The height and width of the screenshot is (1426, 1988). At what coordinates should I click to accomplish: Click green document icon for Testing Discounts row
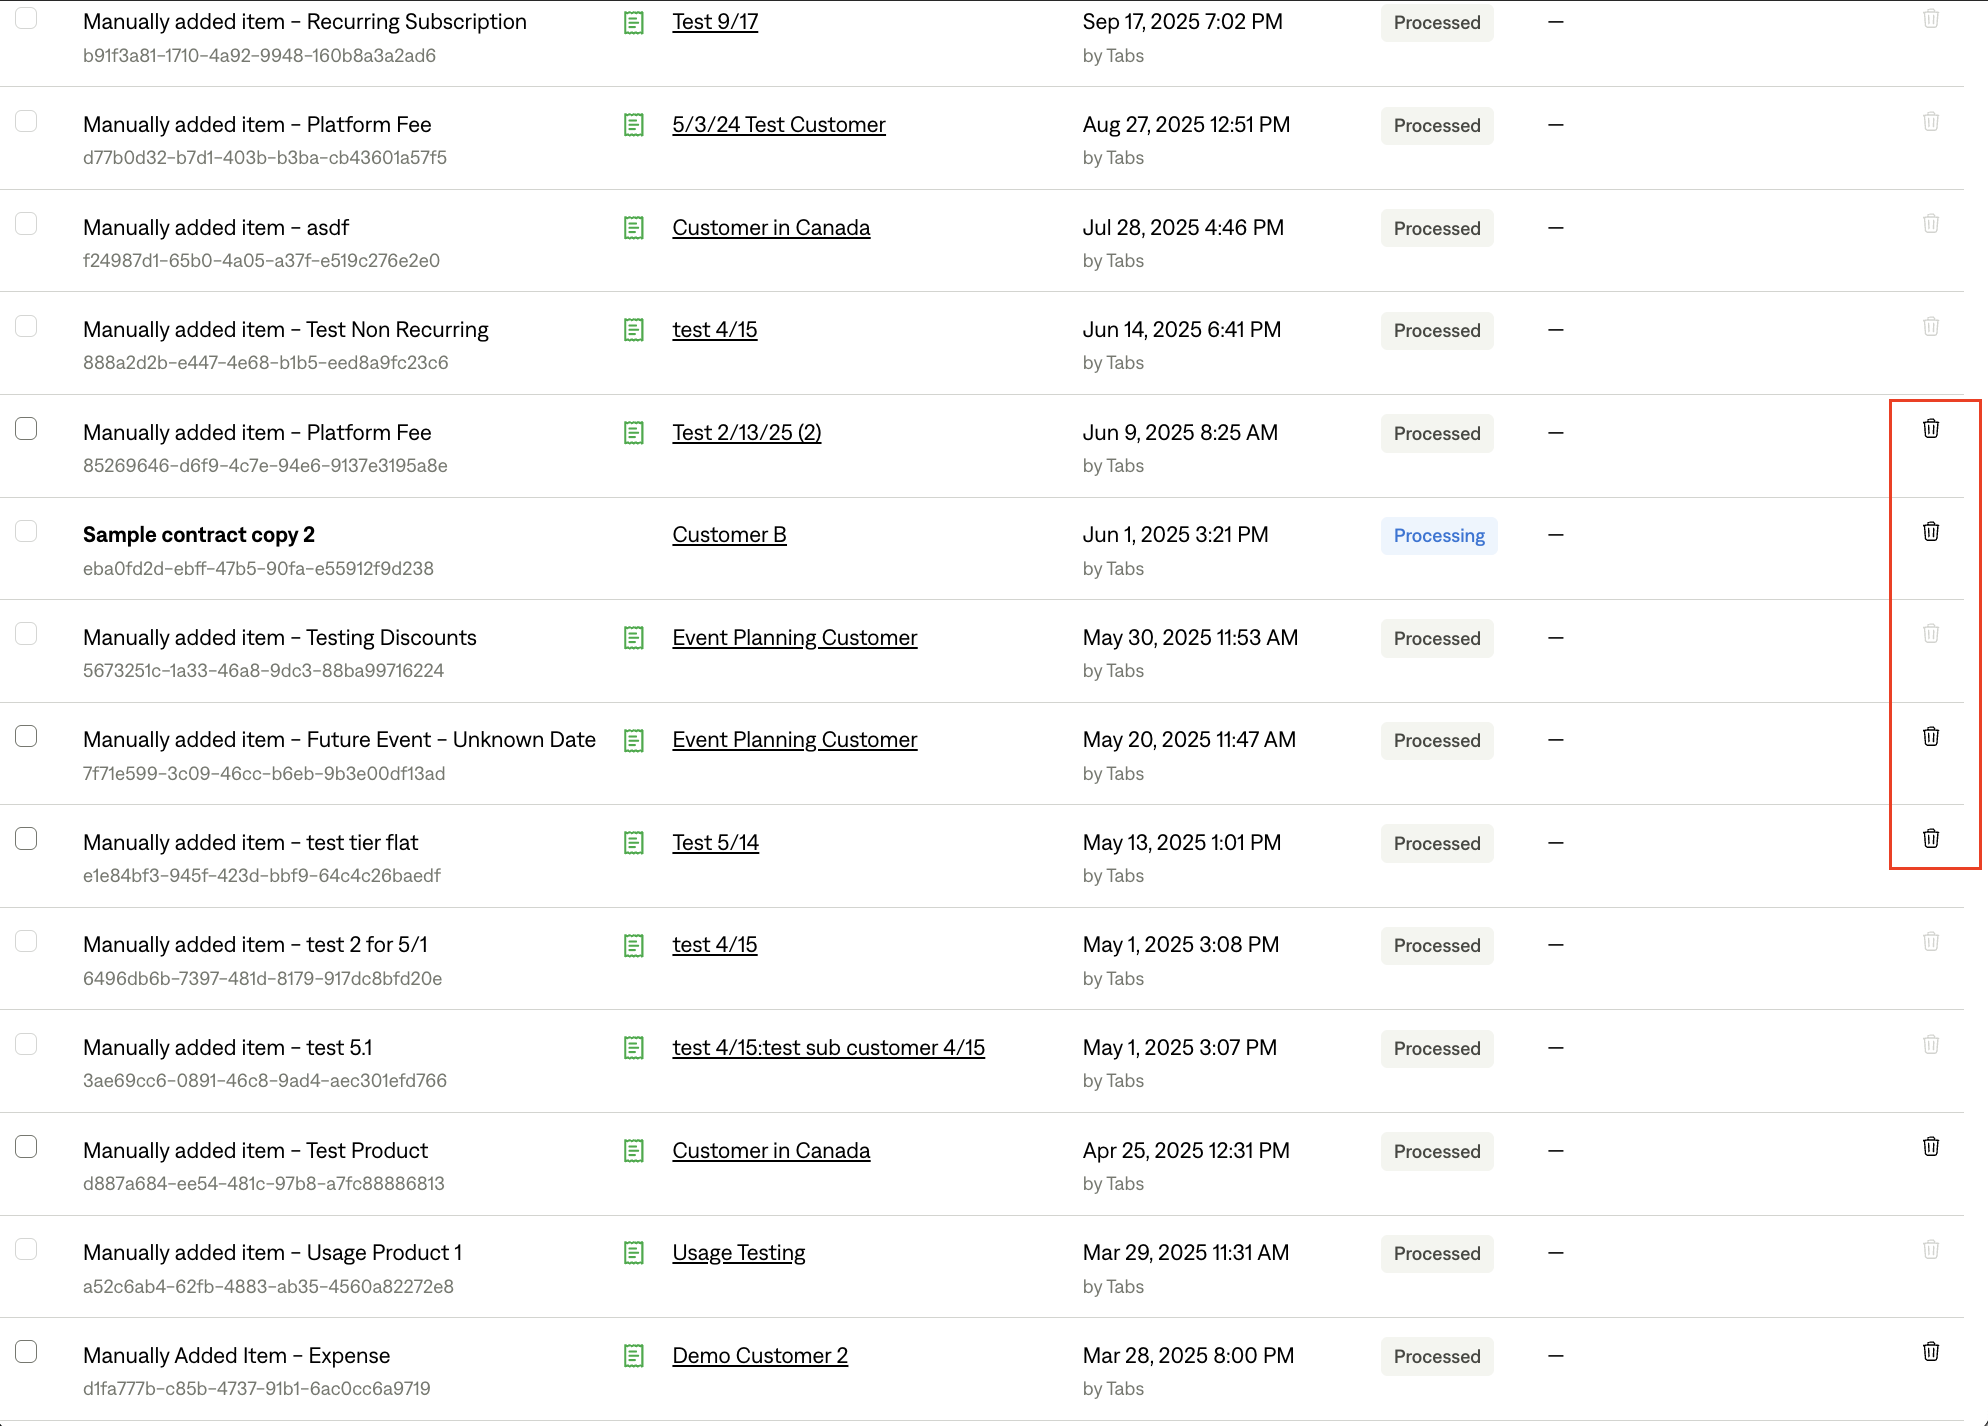click(633, 638)
